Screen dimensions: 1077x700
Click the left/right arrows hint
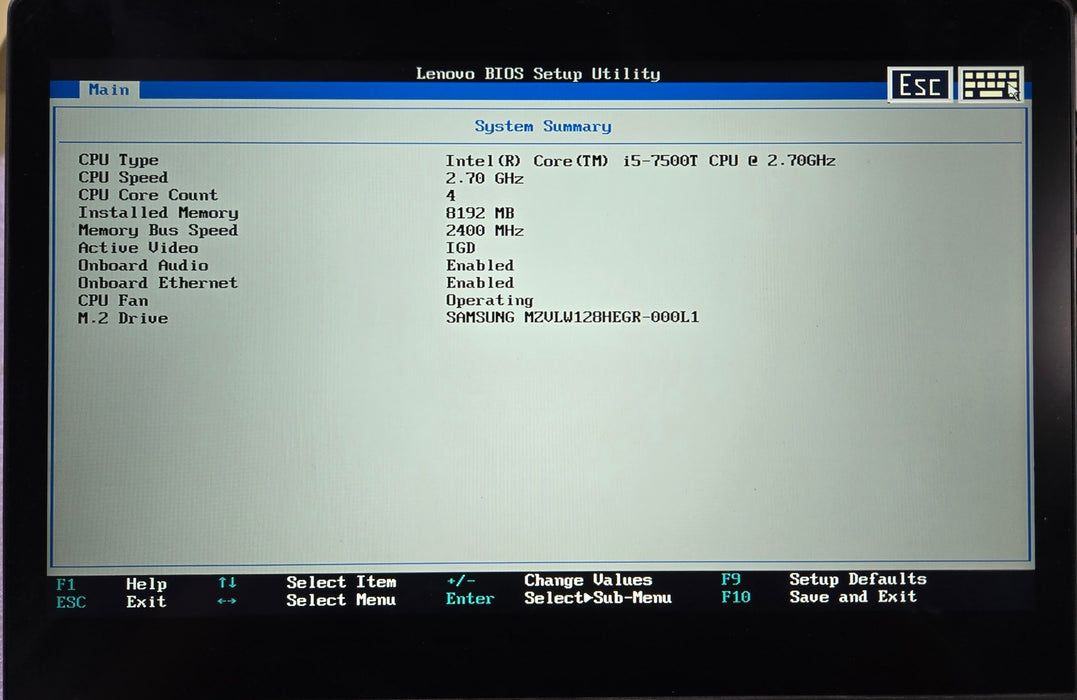tap(227, 601)
